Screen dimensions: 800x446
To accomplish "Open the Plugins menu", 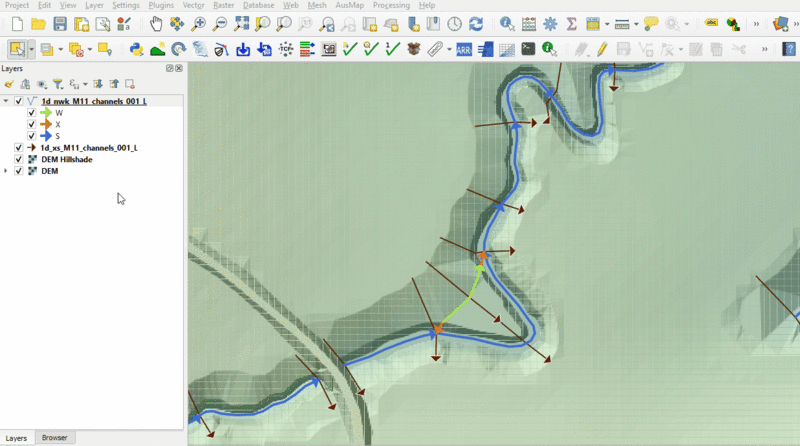I will (x=161, y=5).
